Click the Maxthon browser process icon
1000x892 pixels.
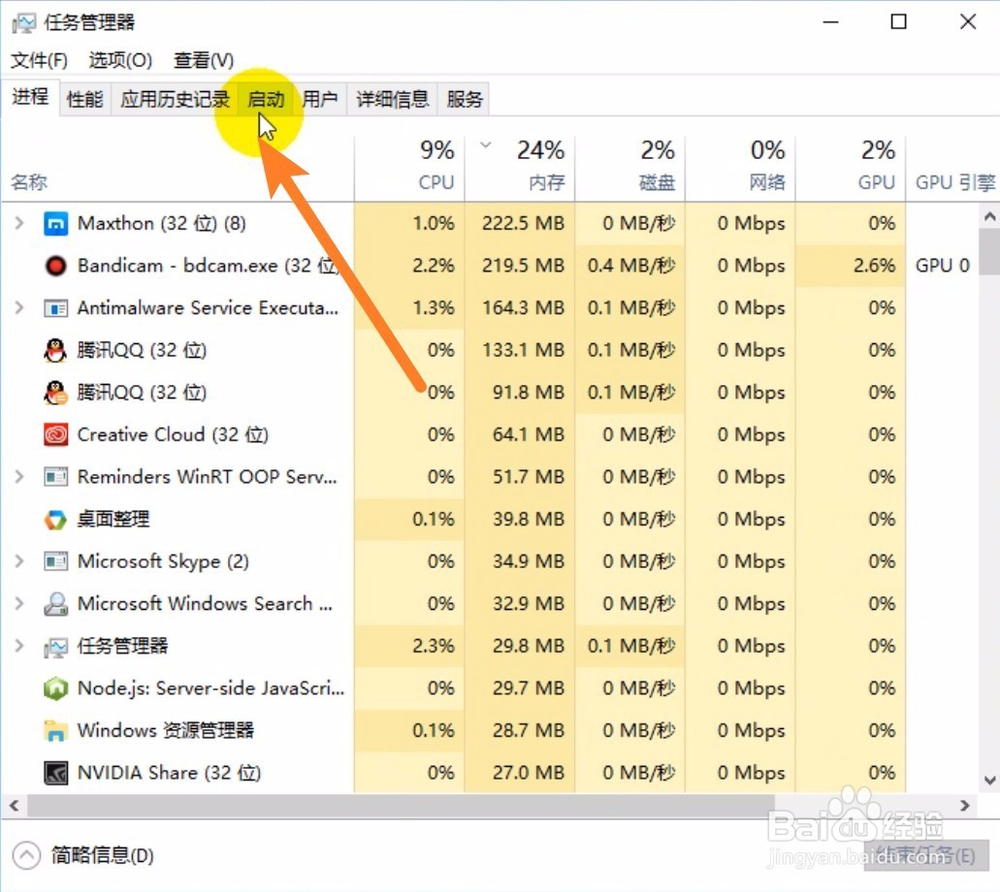(55, 224)
